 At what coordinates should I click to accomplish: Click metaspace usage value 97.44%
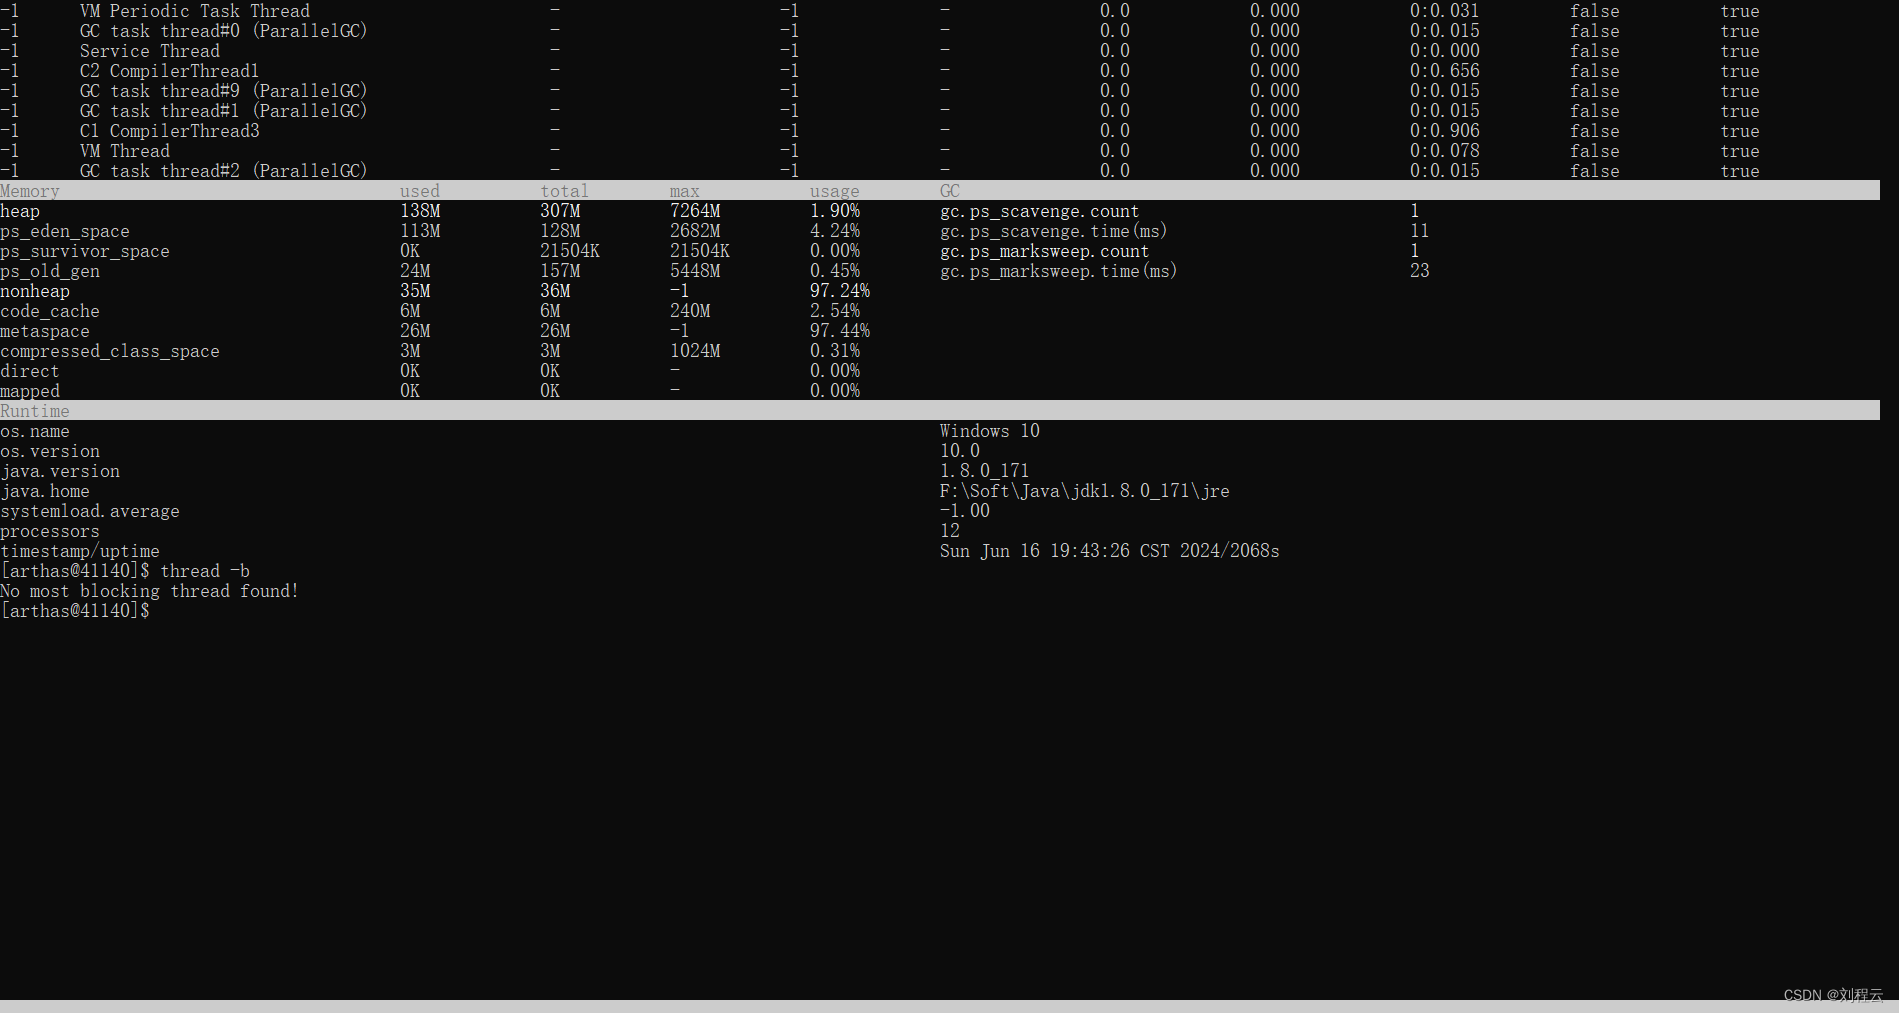[840, 331]
